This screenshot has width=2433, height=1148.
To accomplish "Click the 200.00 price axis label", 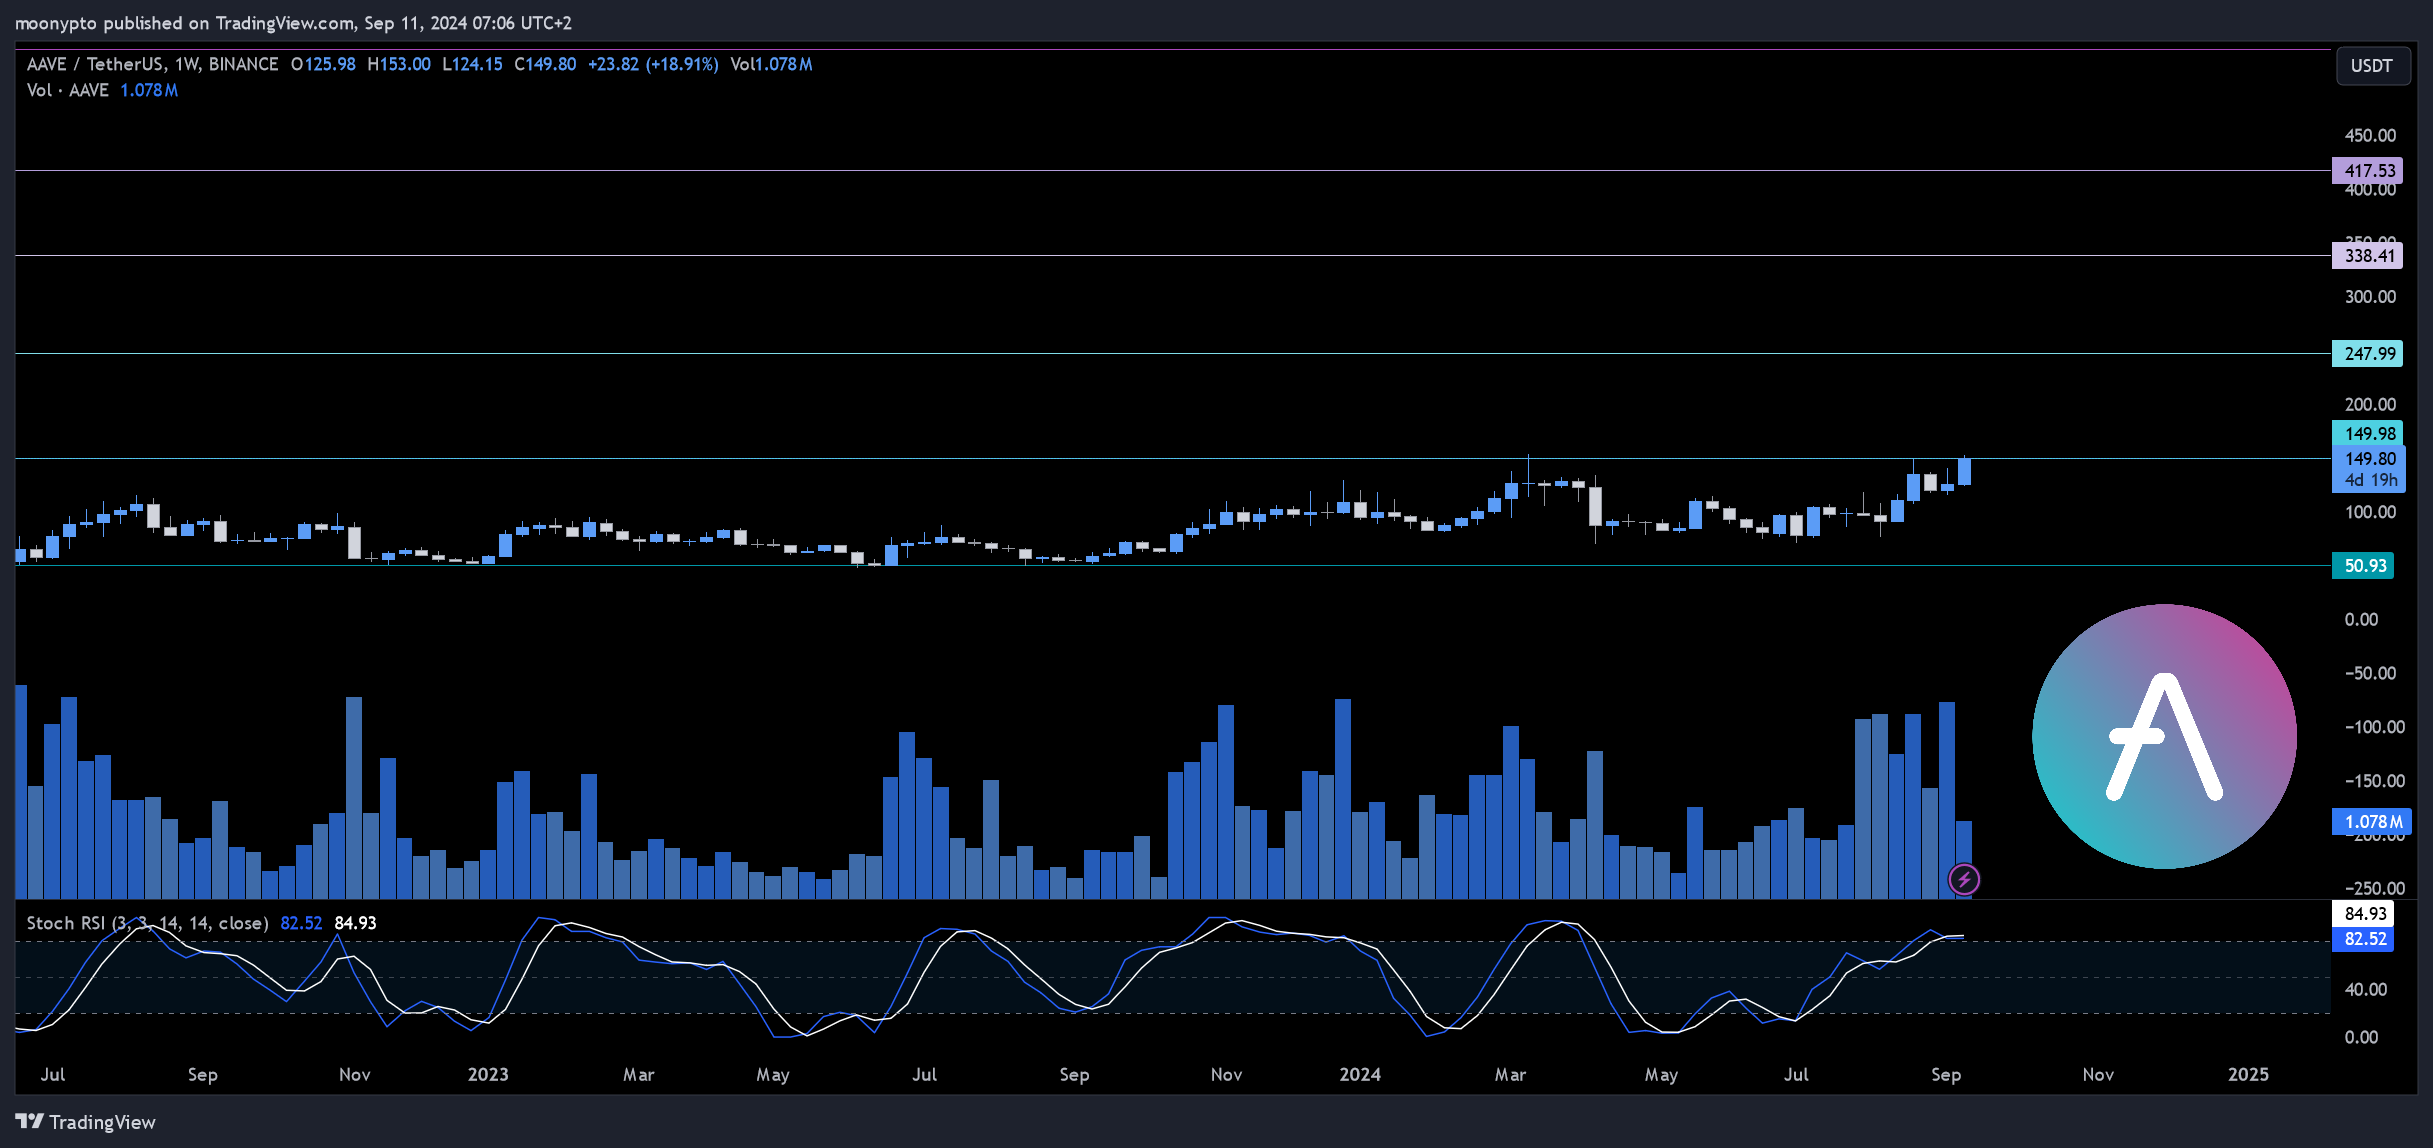I will point(2370,405).
